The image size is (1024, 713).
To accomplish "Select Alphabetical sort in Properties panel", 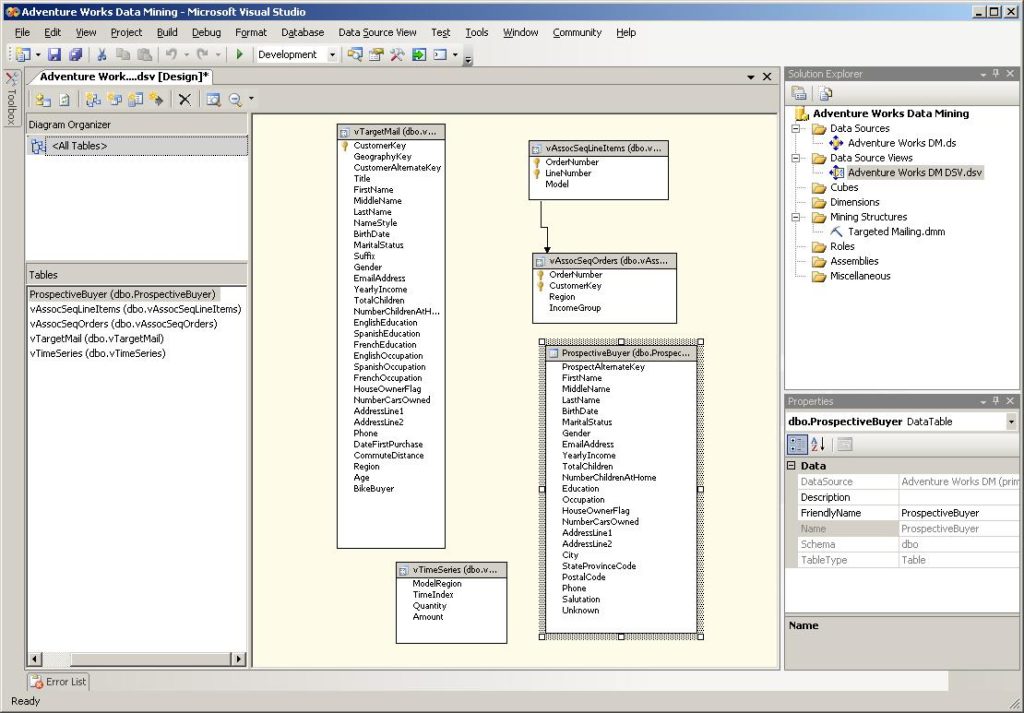I will (818, 445).
